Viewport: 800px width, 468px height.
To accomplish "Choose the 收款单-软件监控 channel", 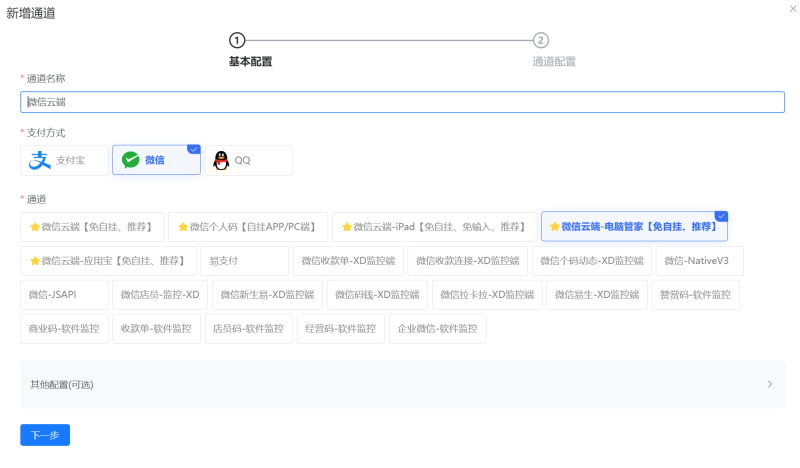I will click(x=156, y=329).
